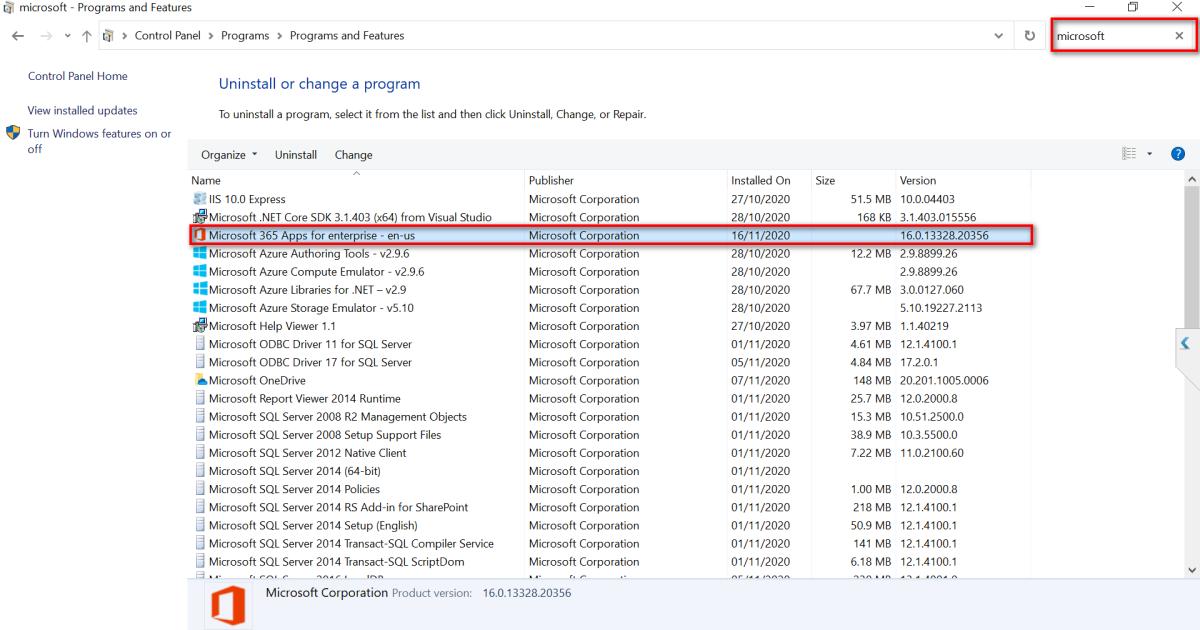The height and width of the screenshot is (630, 1200).
Task: Expand the view options dropdown arrow
Action: pos(1150,154)
